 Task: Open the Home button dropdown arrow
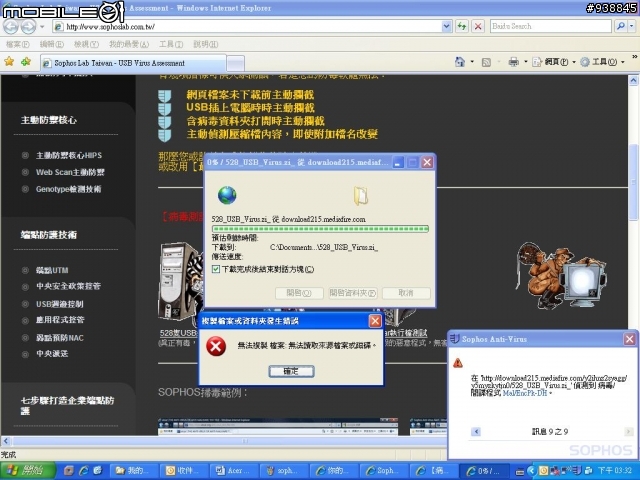click(472, 62)
